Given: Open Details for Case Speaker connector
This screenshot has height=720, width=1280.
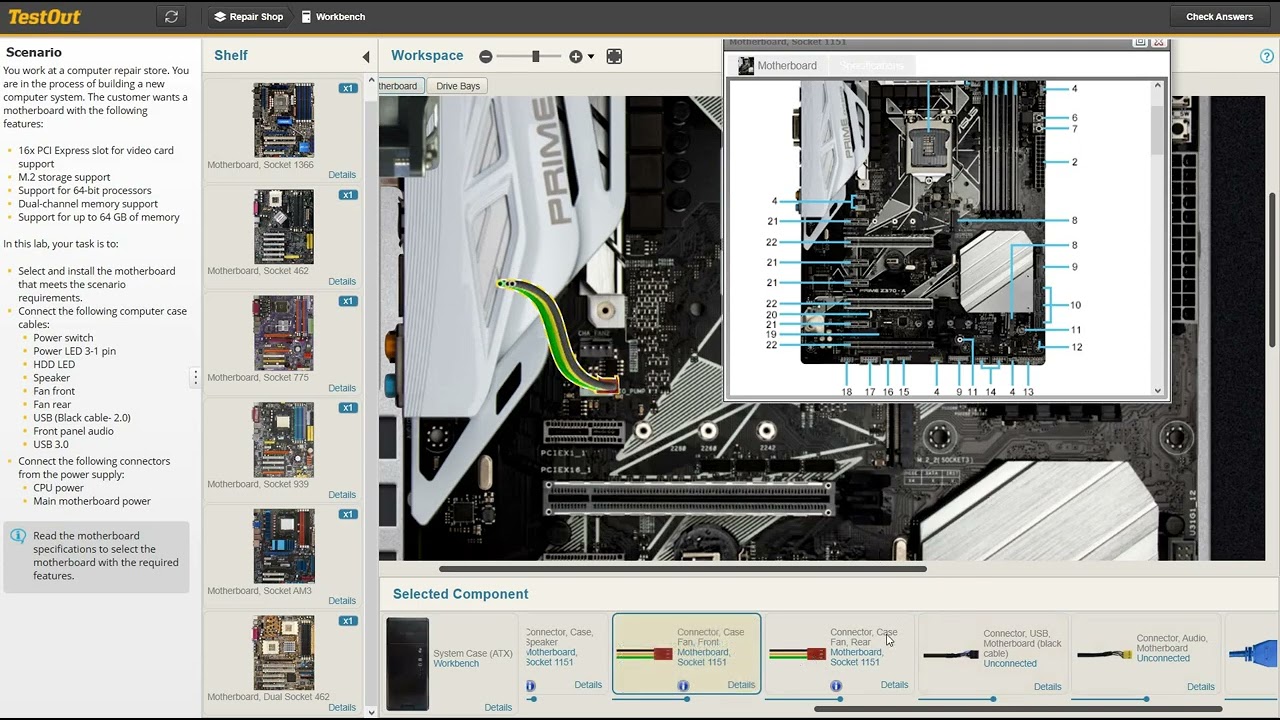Looking at the screenshot, I should click(x=588, y=685).
